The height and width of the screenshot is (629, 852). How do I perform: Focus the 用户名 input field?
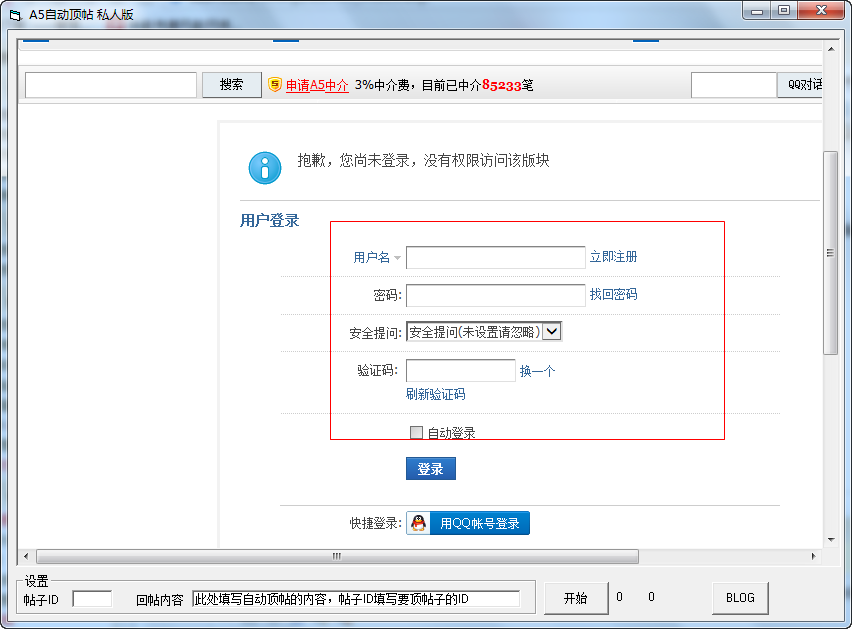coord(496,257)
